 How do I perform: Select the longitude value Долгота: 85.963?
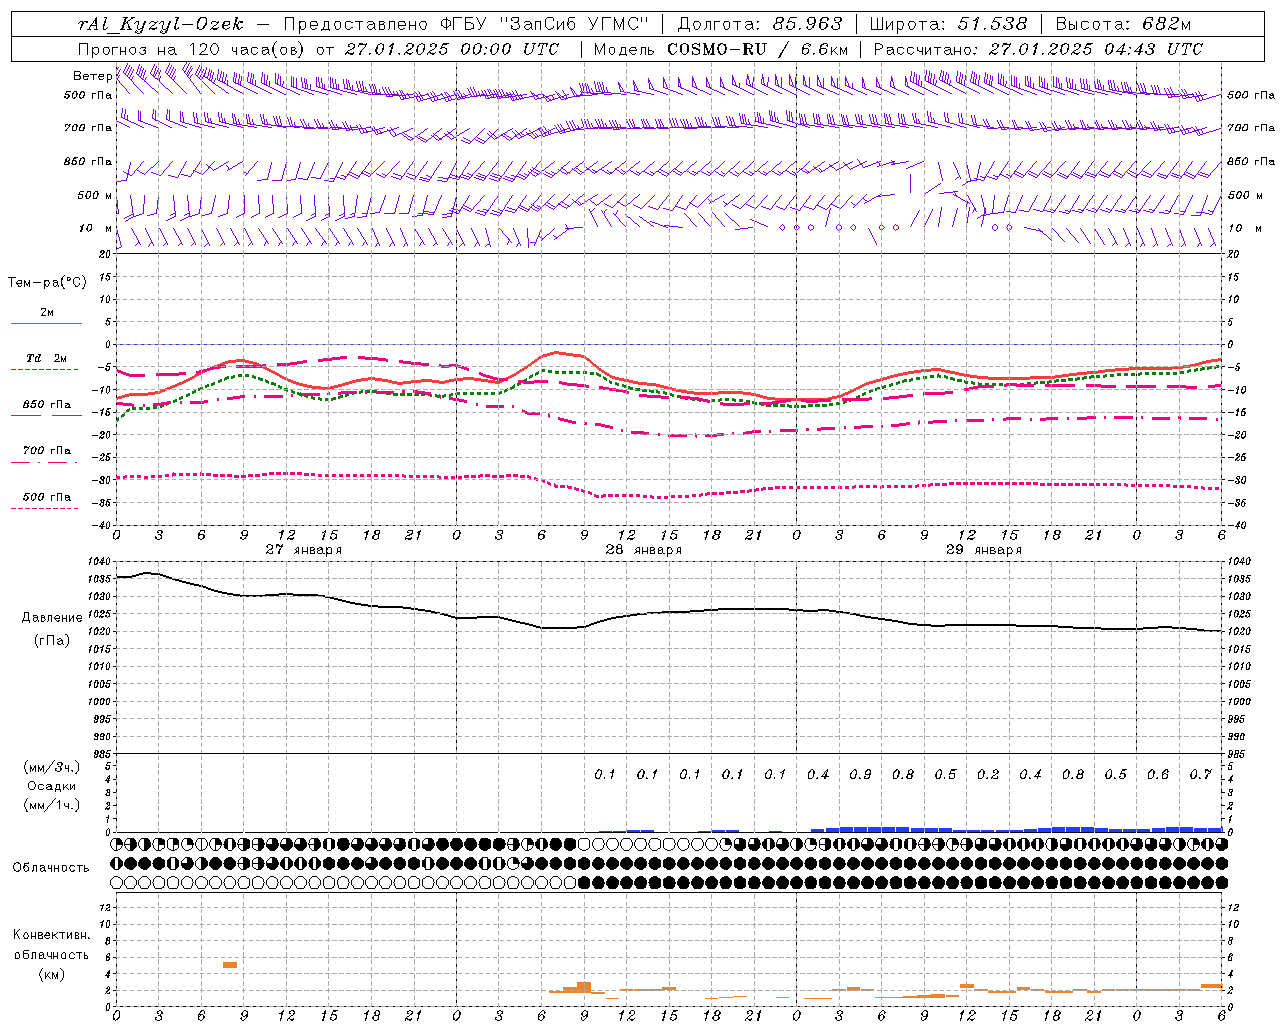[x=760, y=24]
